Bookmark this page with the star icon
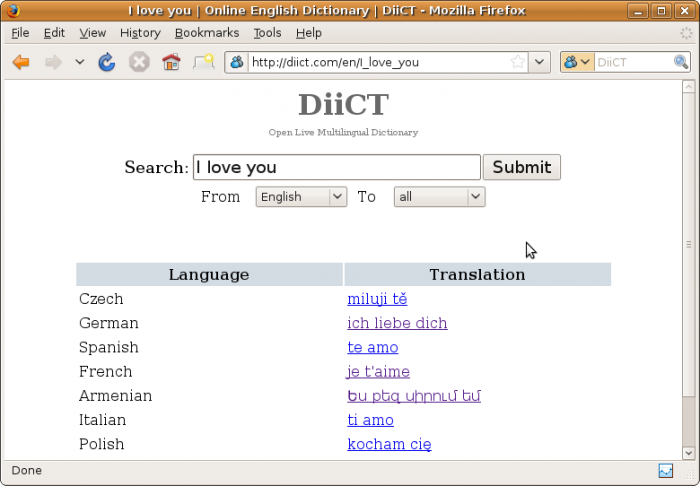This screenshot has height=486, width=700. 518,62
